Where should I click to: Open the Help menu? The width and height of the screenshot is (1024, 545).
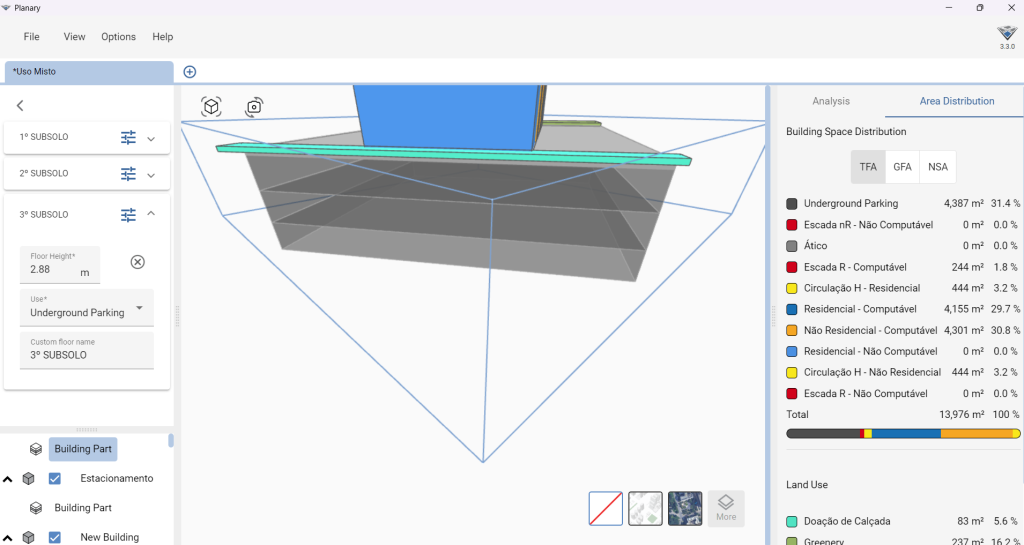[x=163, y=37]
